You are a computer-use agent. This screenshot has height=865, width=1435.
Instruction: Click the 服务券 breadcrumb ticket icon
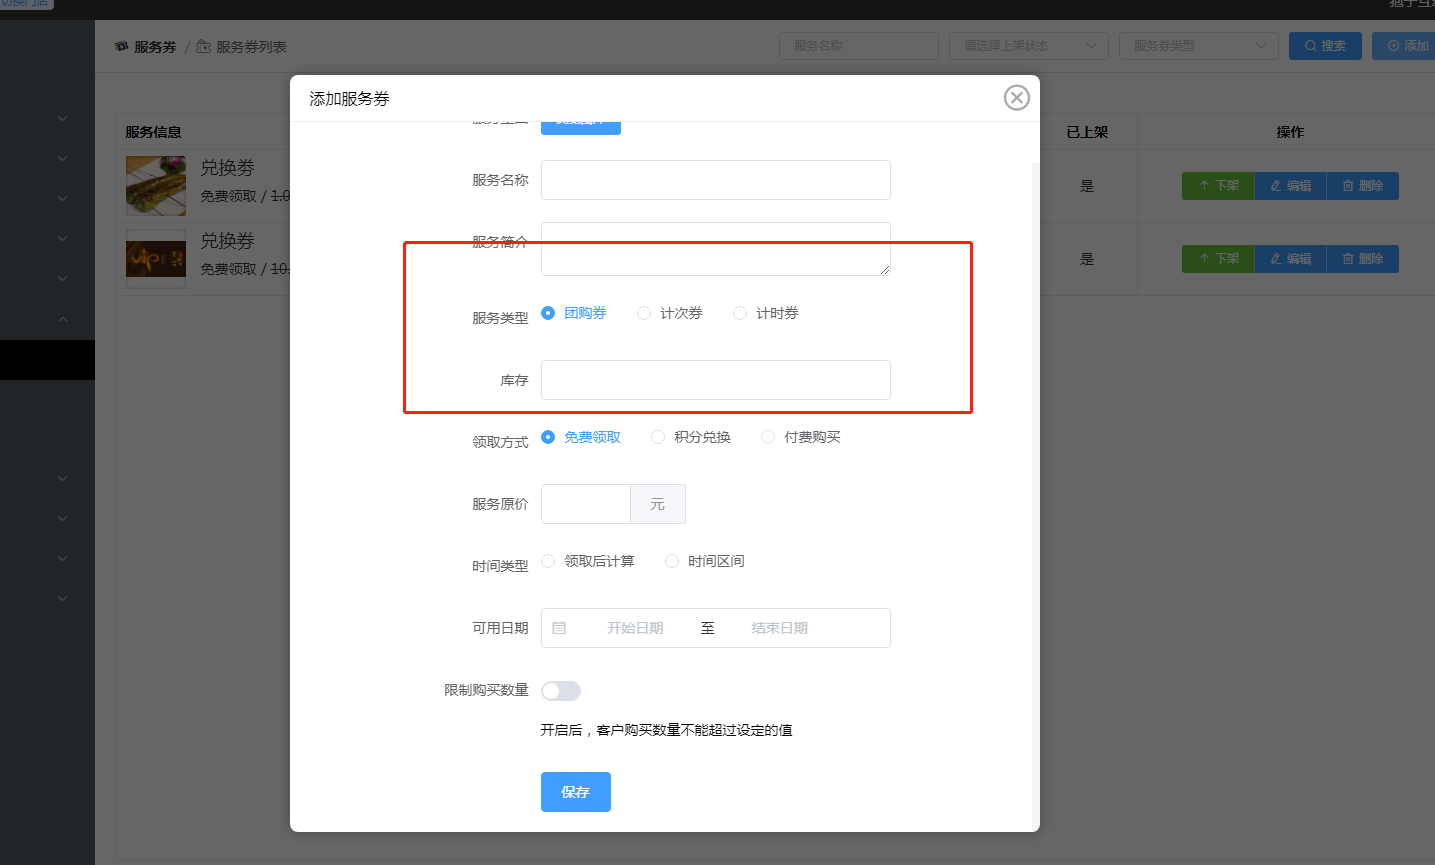(x=122, y=46)
